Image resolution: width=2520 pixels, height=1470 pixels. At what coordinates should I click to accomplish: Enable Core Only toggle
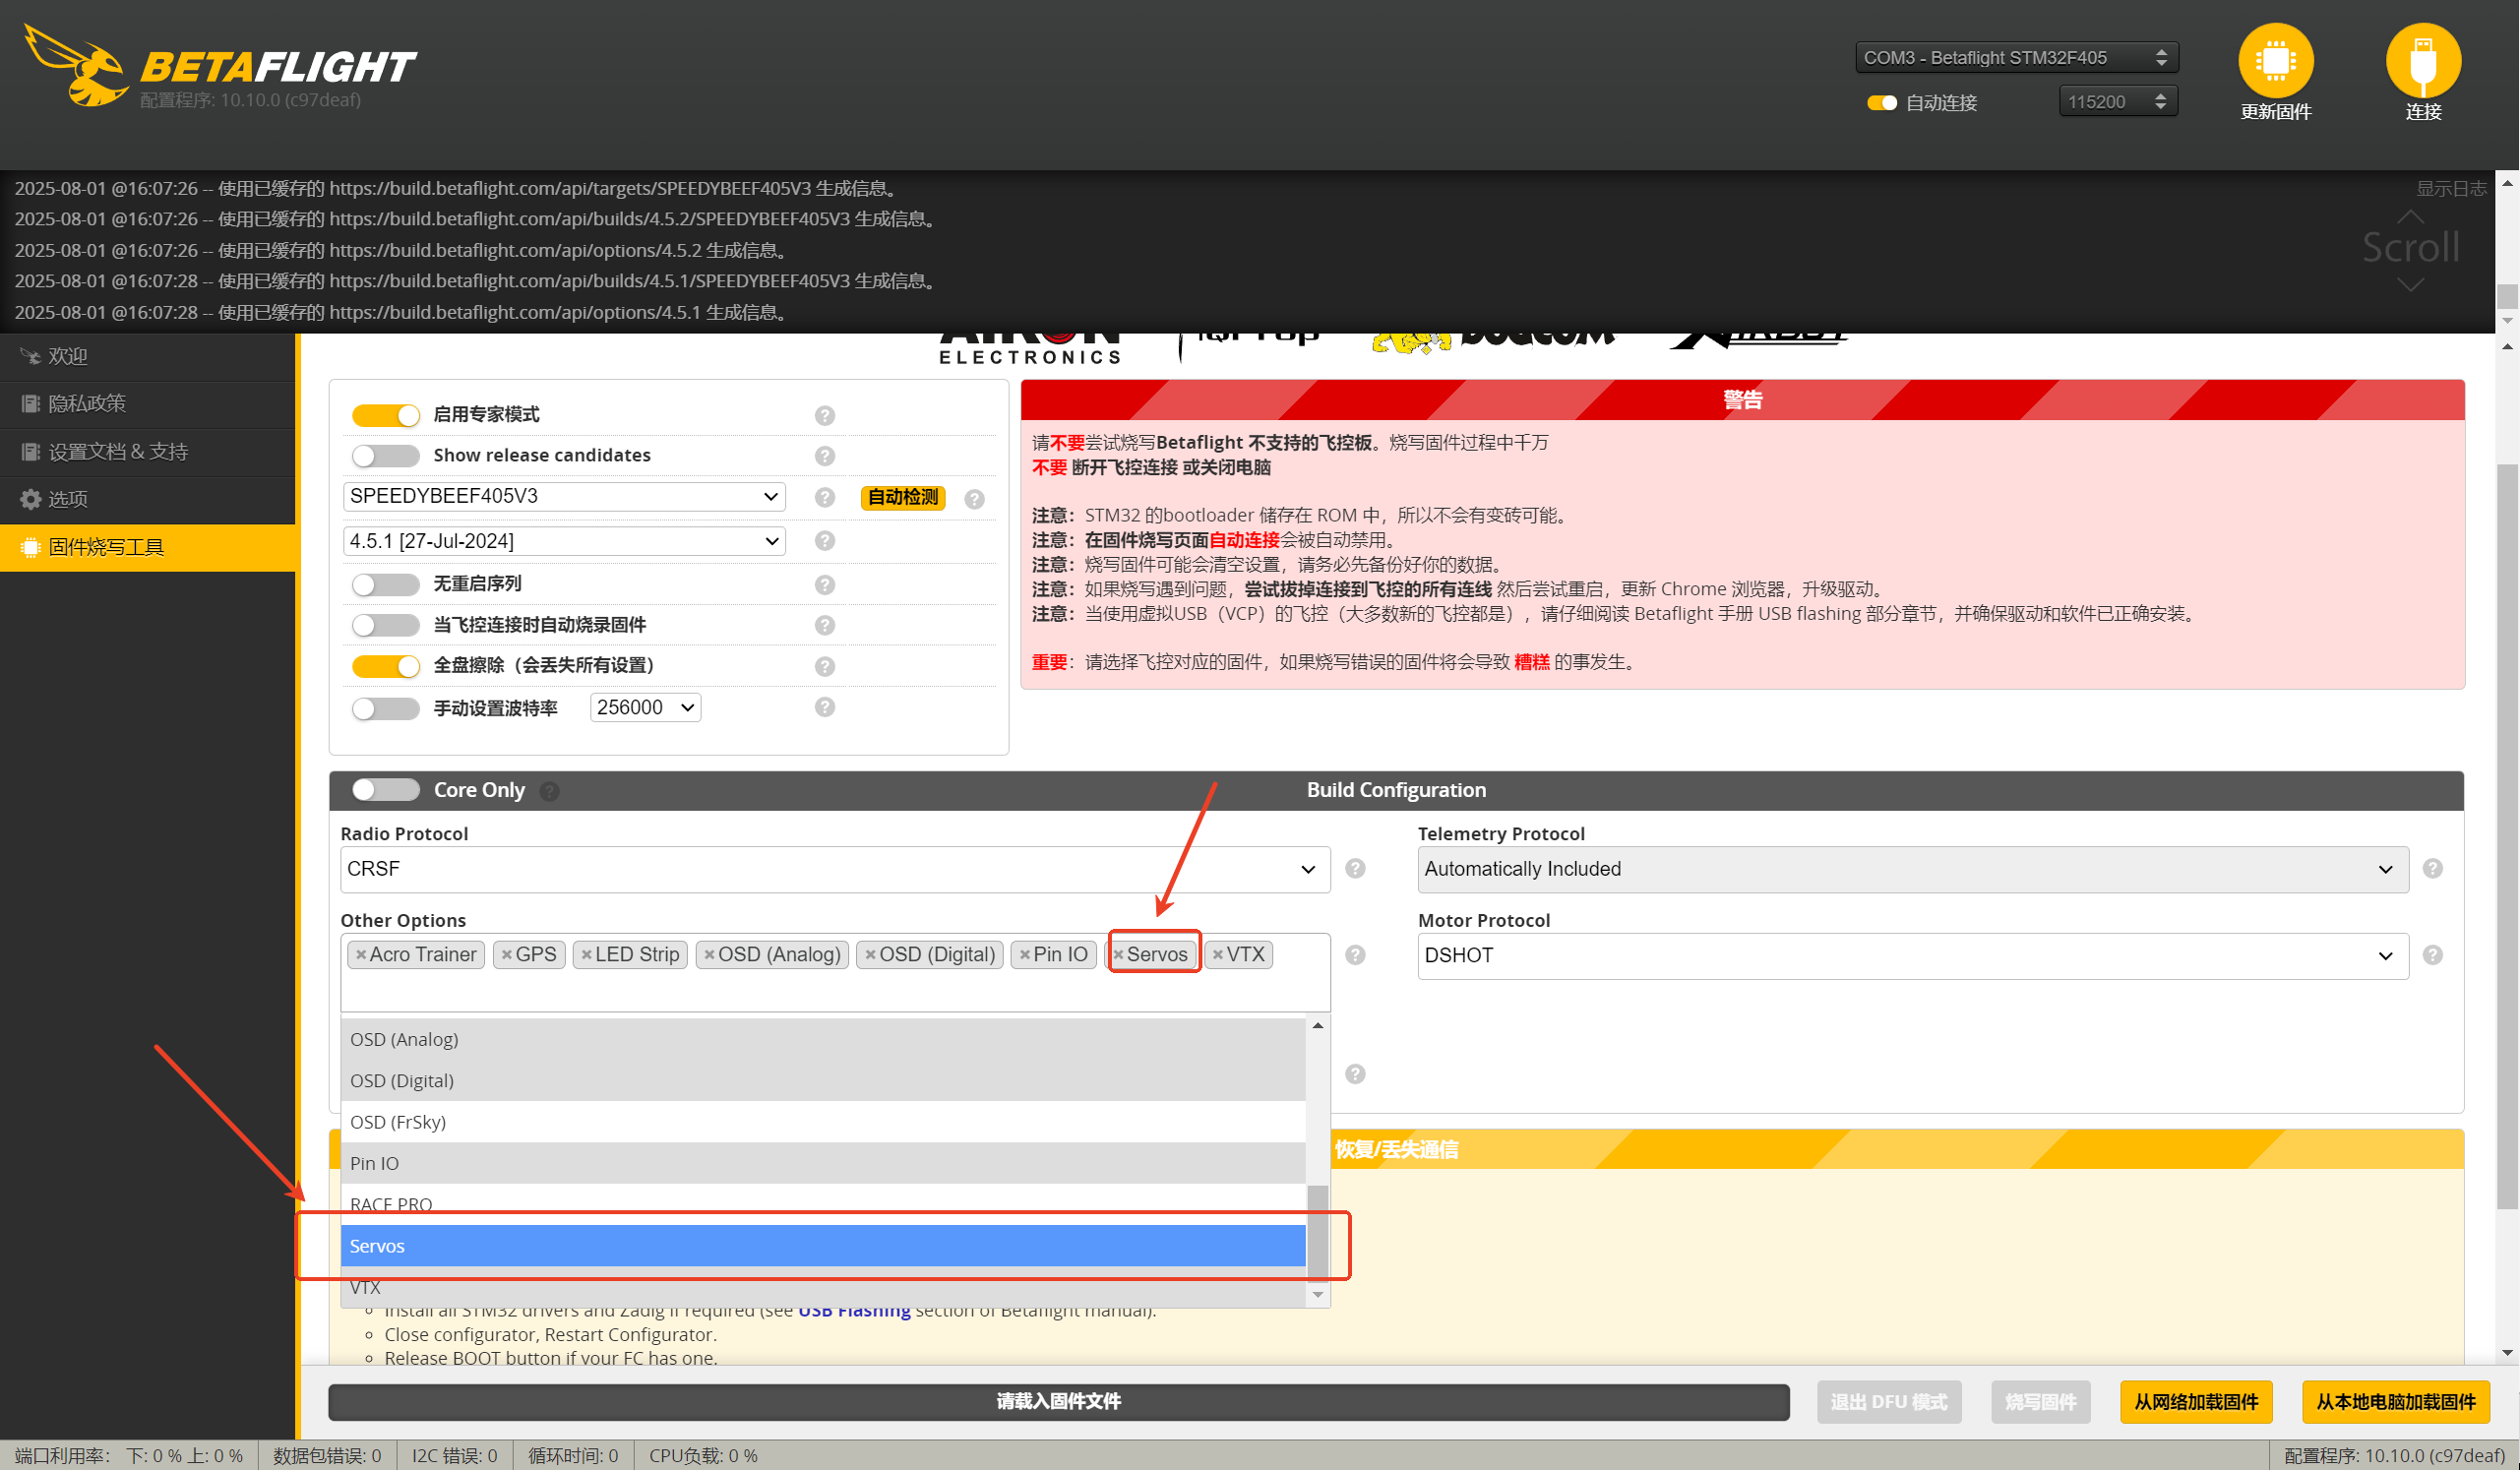[385, 790]
